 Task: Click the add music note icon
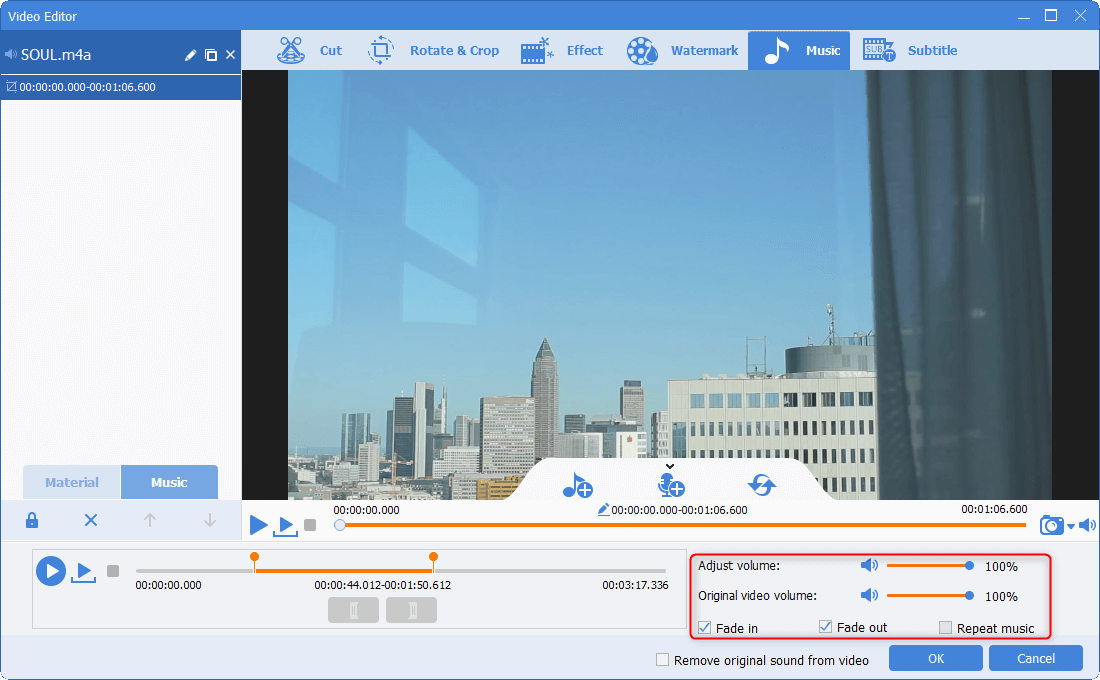click(577, 485)
